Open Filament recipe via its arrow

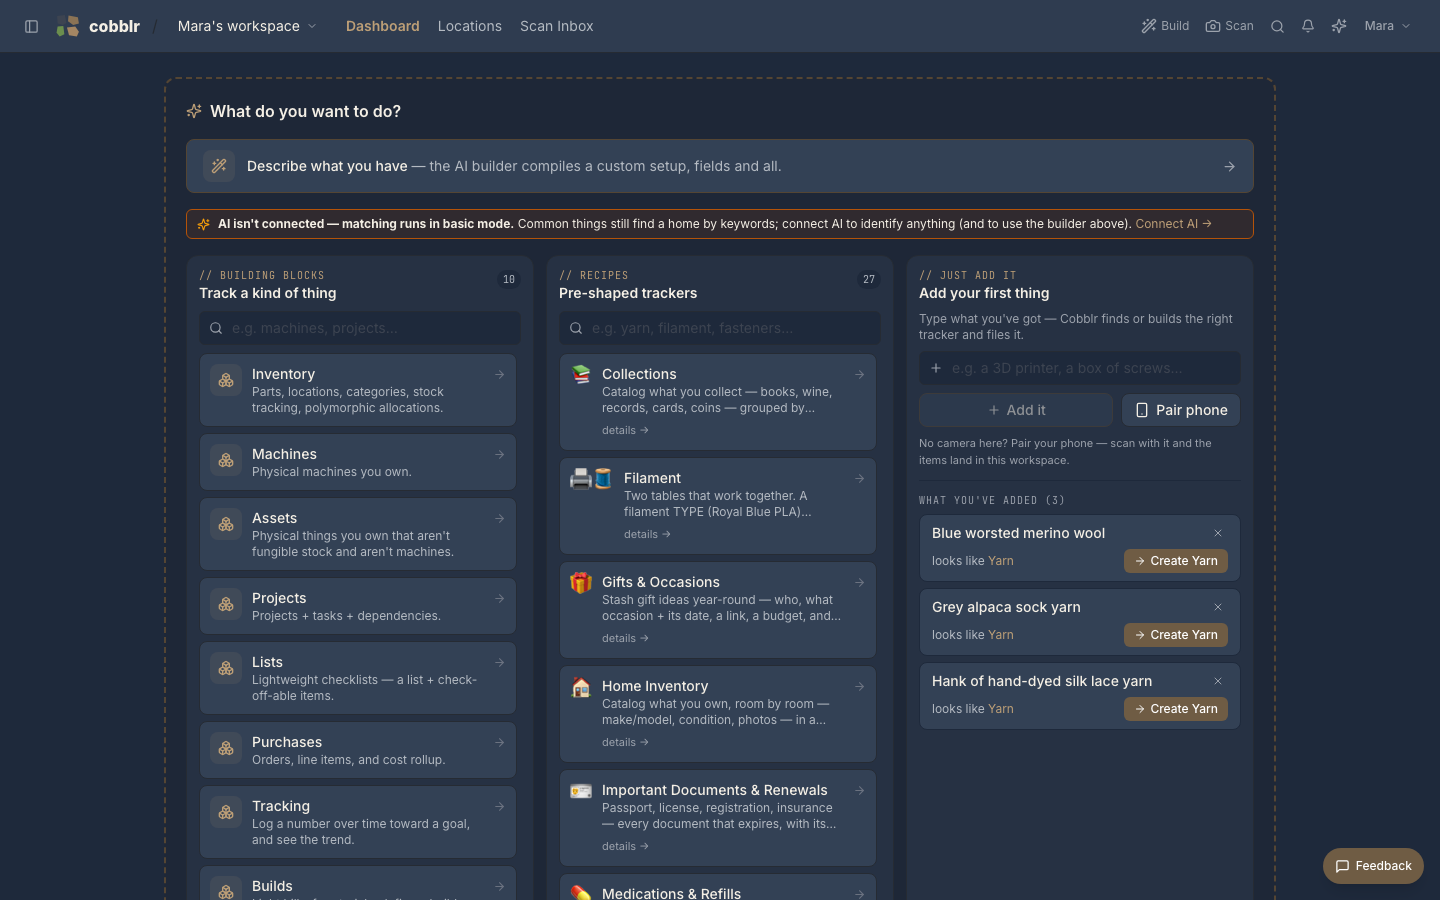(x=860, y=478)
